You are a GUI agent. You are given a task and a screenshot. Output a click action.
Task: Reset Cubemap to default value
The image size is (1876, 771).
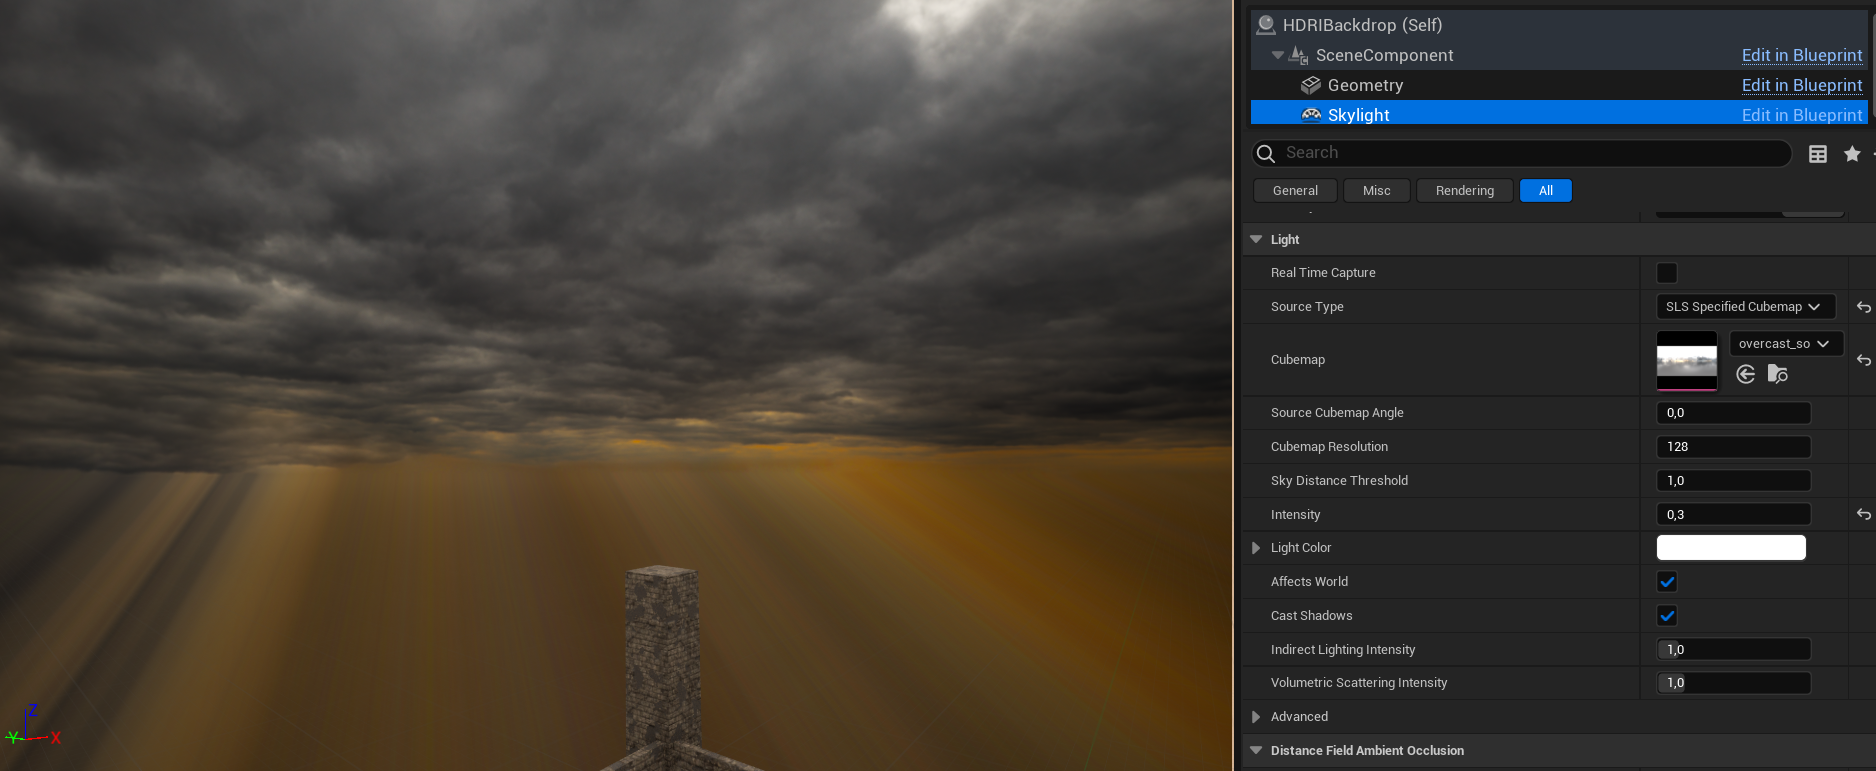1864,360
